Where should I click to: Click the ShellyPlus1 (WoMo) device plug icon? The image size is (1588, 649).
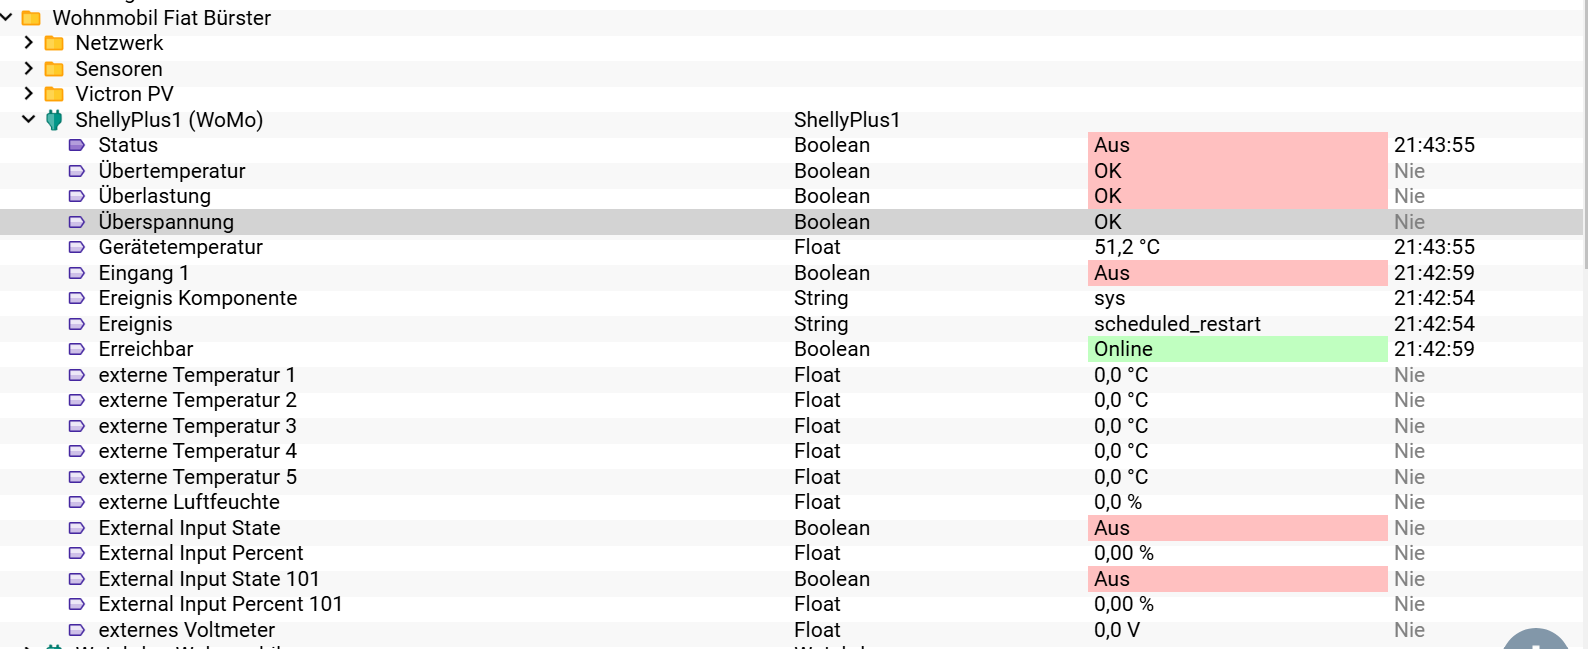pos(55,120)
